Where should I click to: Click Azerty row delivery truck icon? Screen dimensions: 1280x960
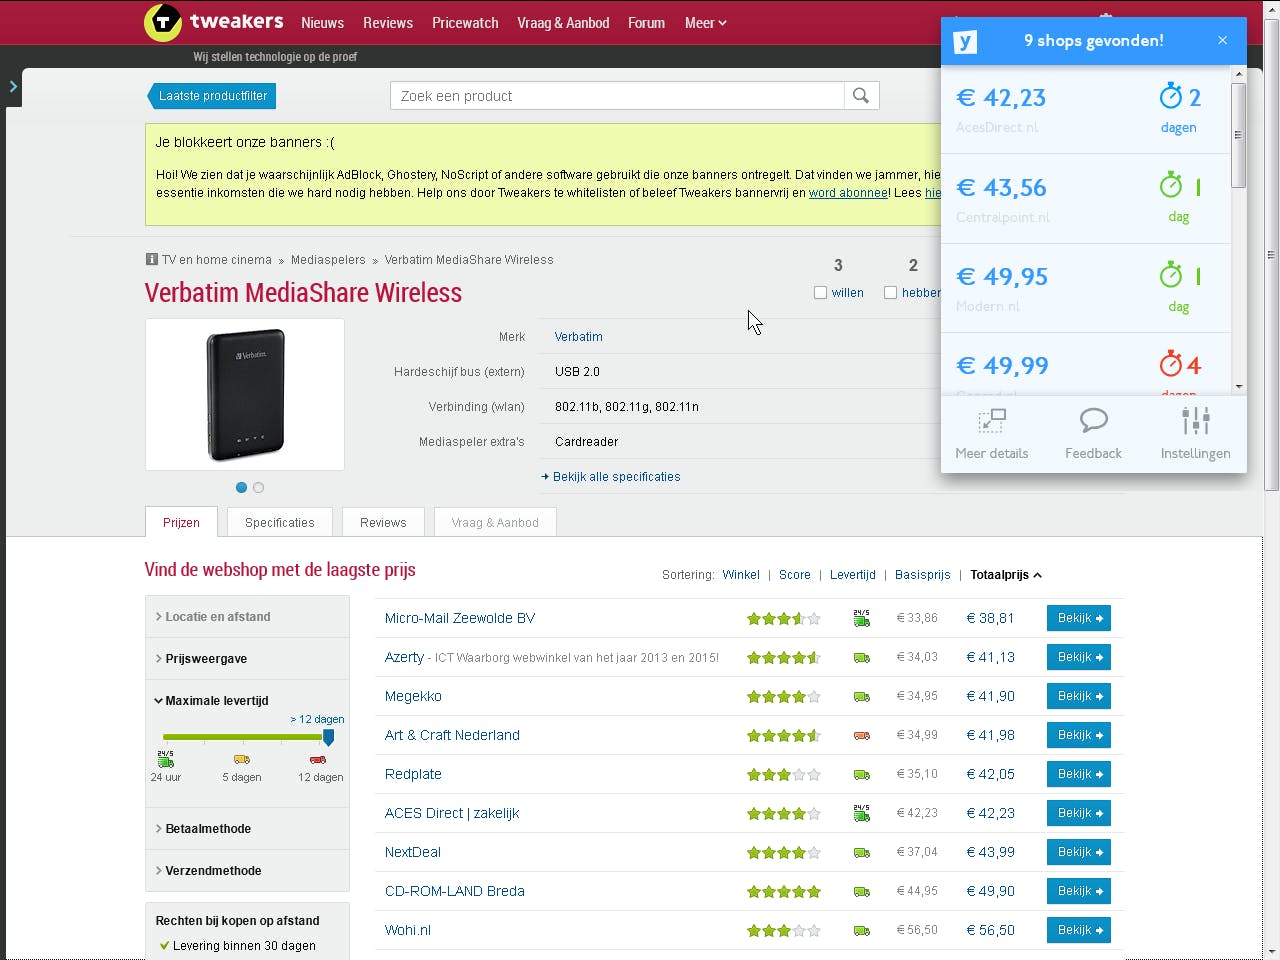(861, 658)
